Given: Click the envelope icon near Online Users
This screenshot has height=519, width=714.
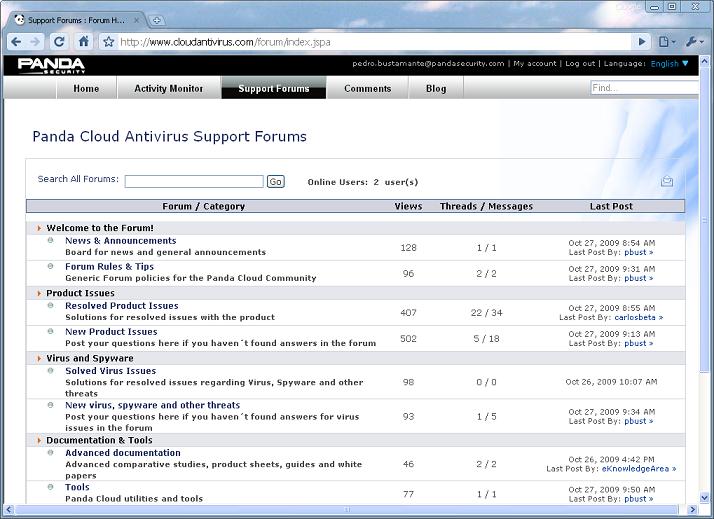Looking at the screenshot, I should coord(667,181).
